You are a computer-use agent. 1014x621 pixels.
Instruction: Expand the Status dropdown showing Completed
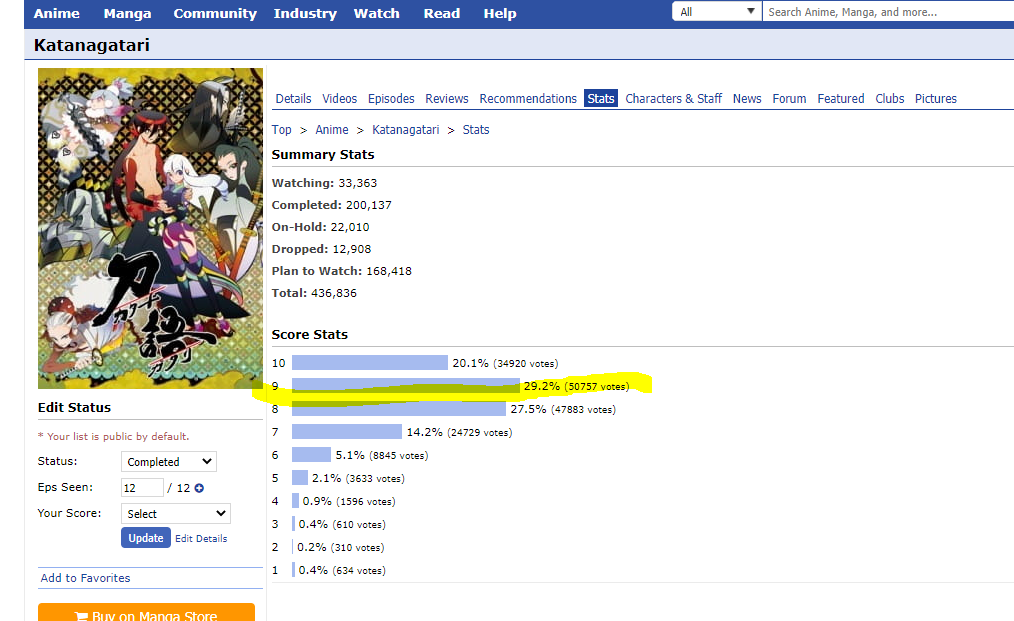[x=169, y=462]
